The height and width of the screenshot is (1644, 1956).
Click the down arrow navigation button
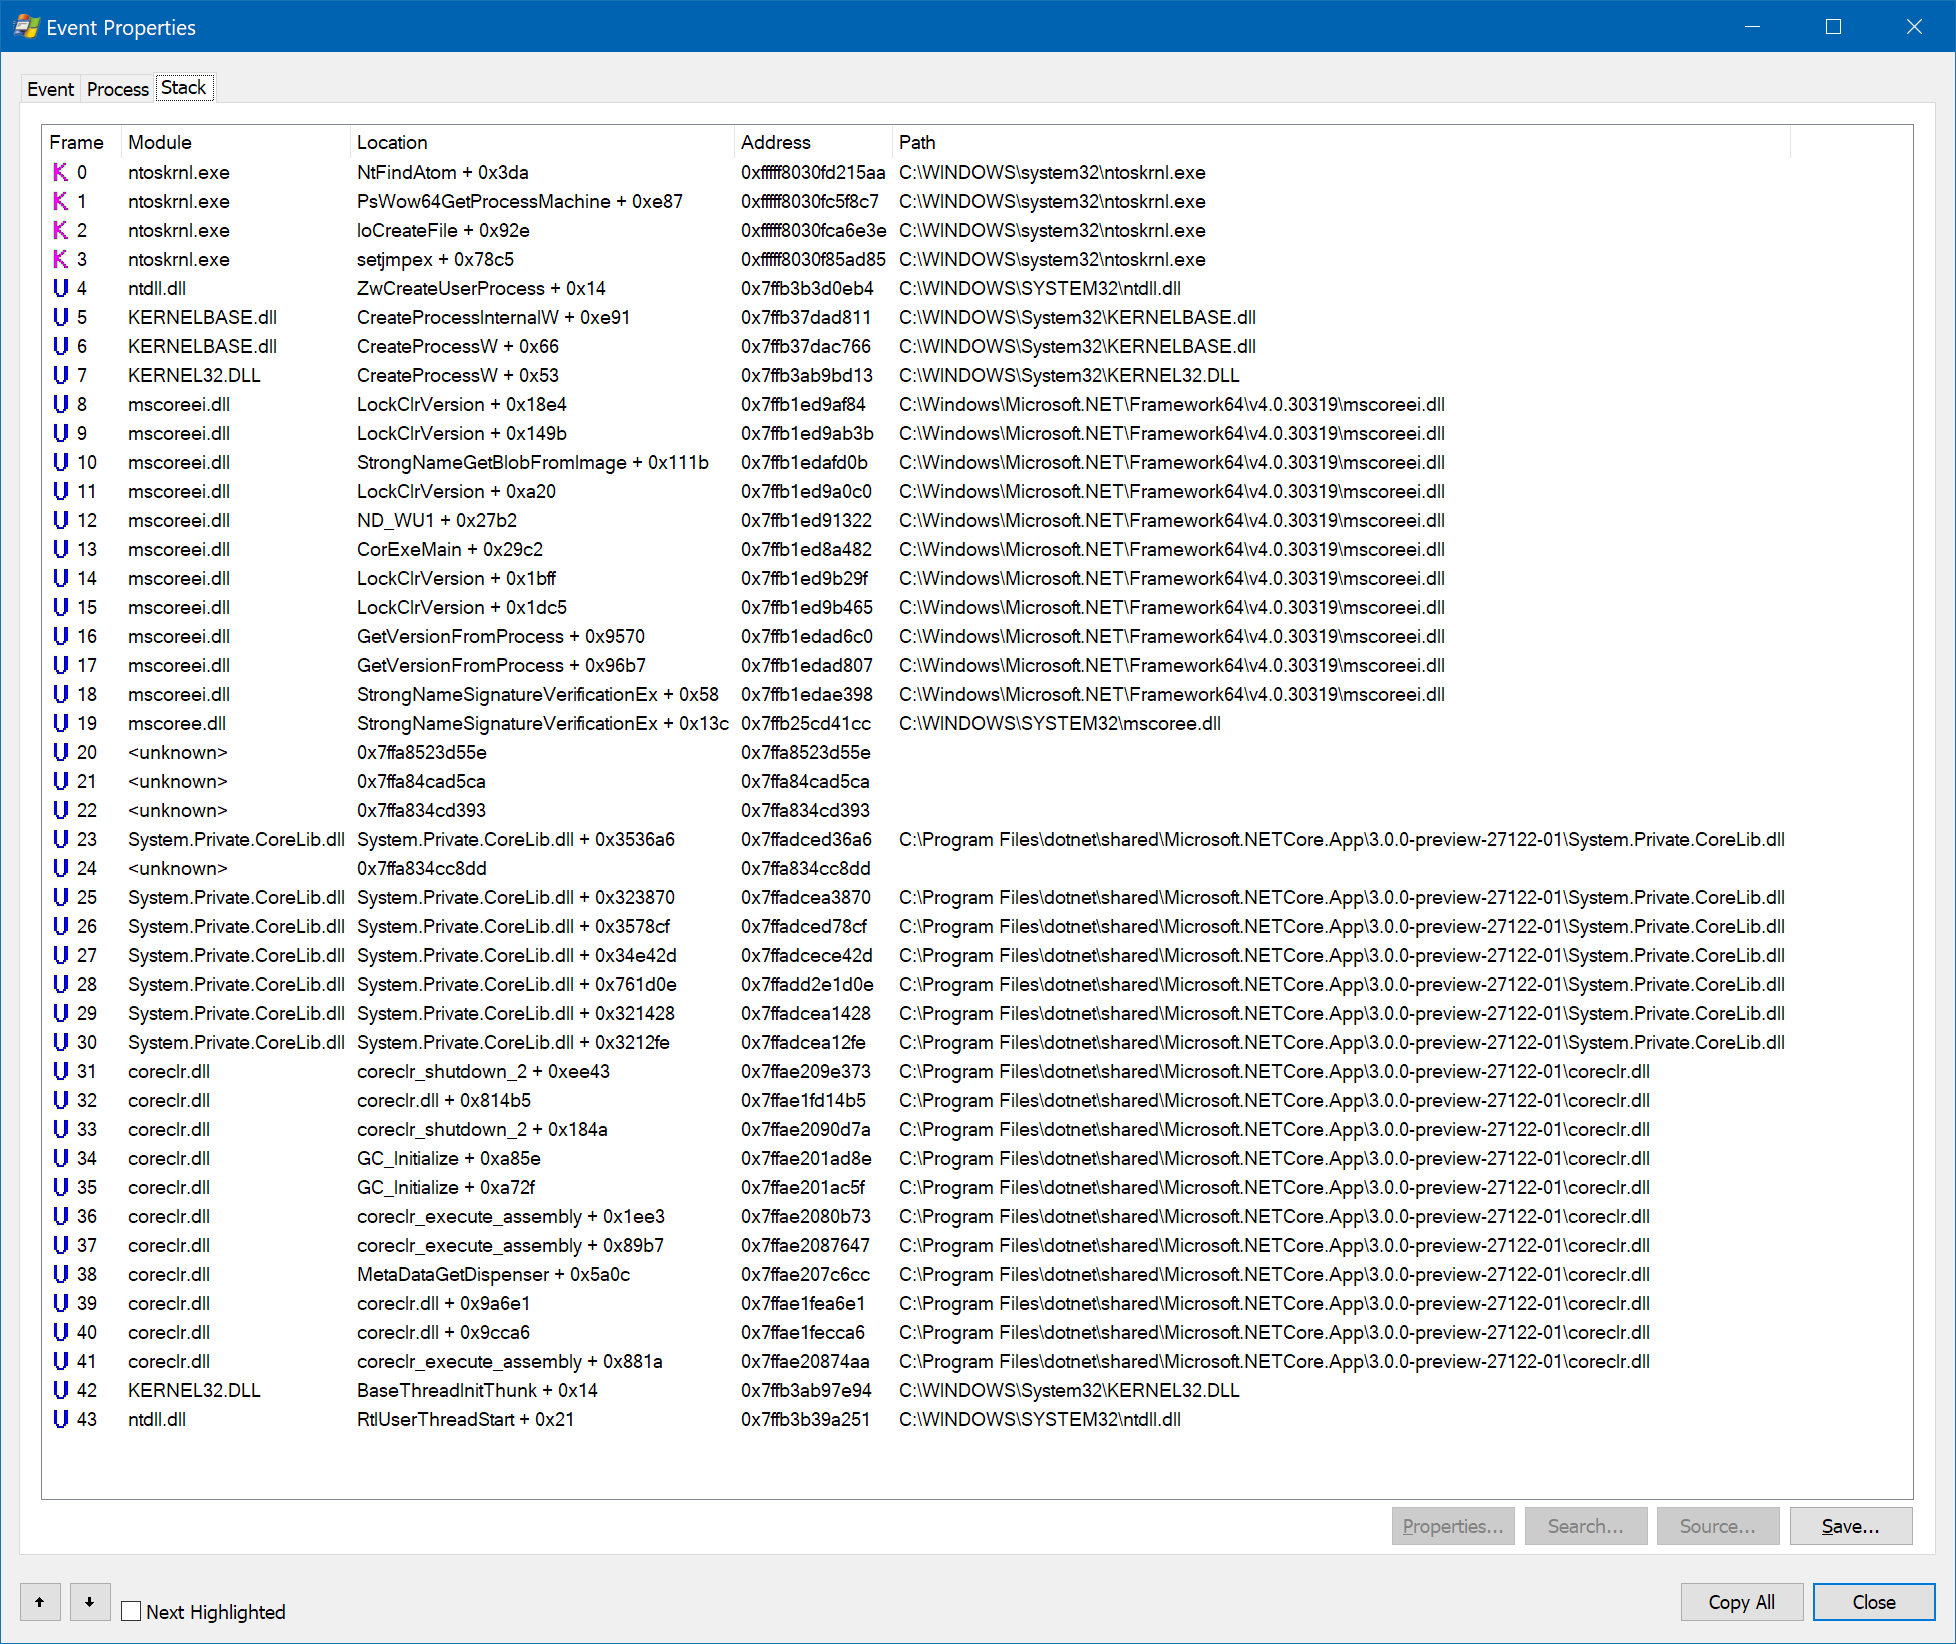coord(90,1602)
